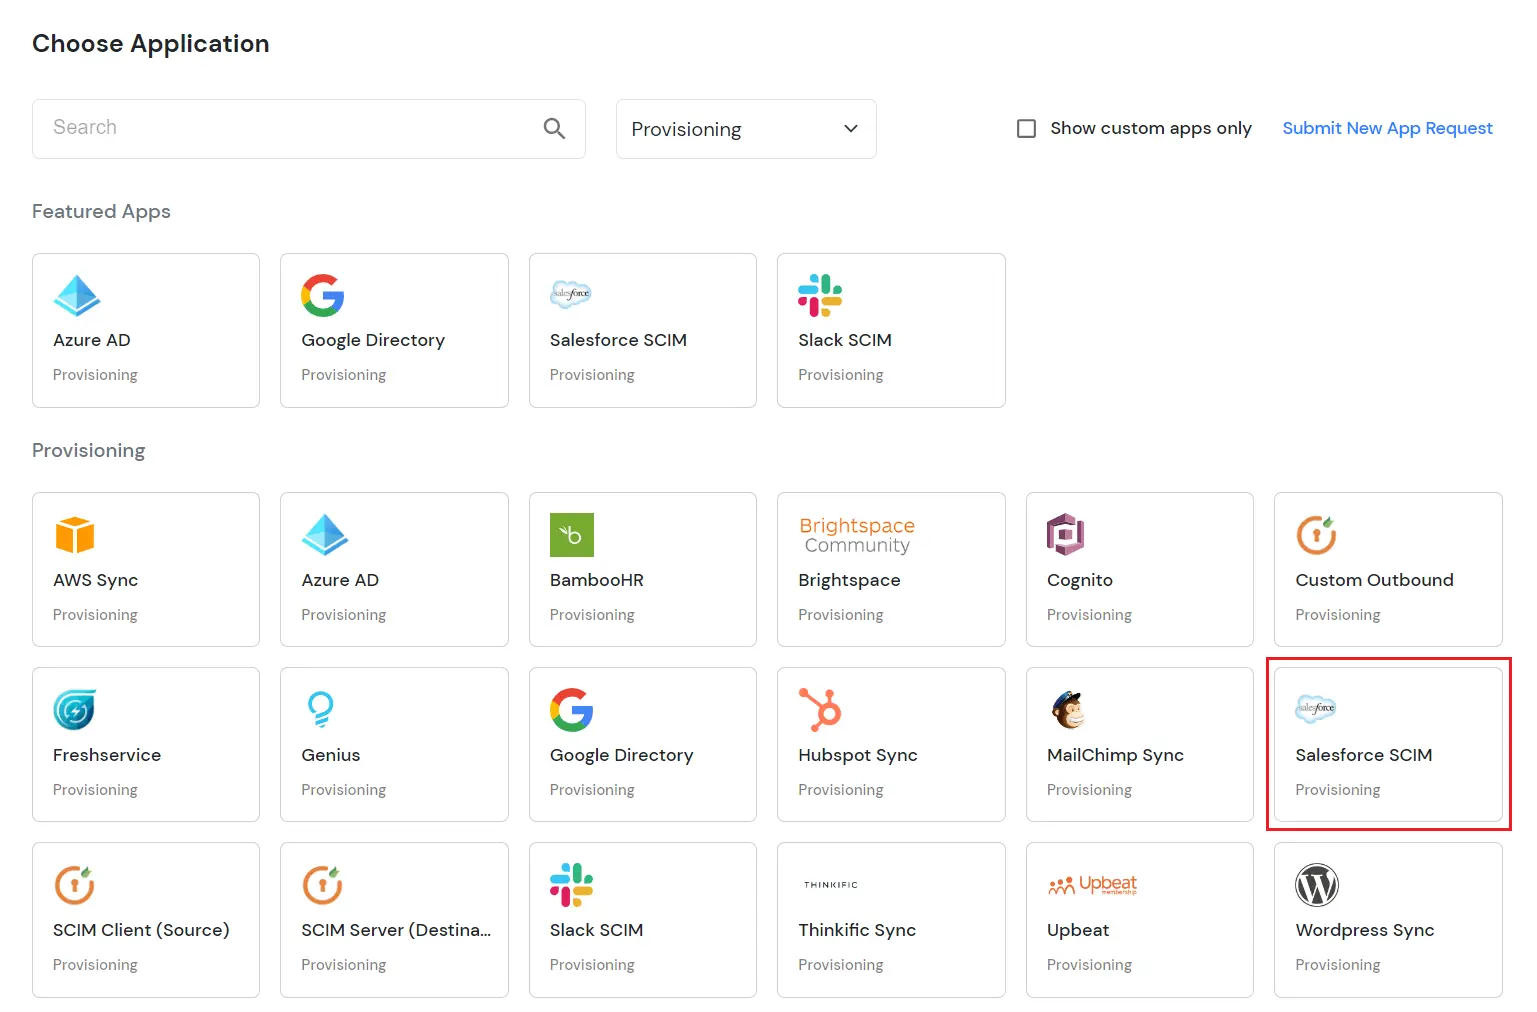Enable Show custom apps only
The height and width of the screenshot is (1012, 1537).
pyautogui.click(x=1026, y=128)
